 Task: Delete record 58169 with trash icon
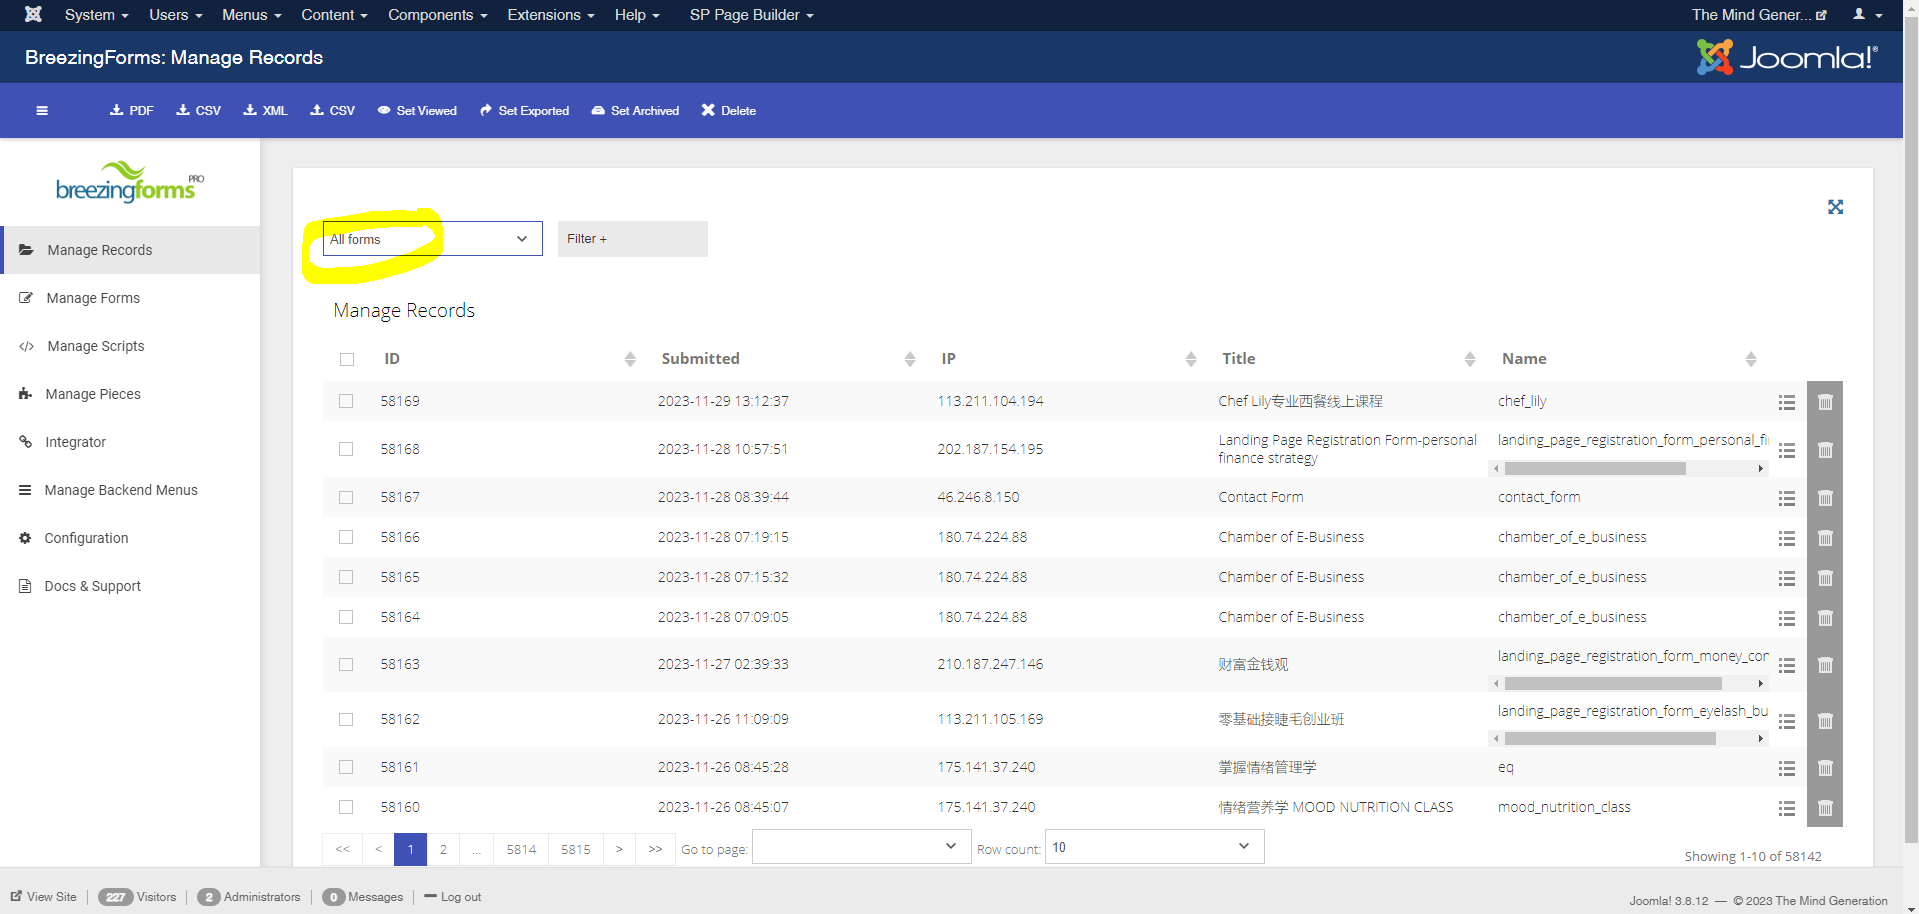(x=1825, y=402)
